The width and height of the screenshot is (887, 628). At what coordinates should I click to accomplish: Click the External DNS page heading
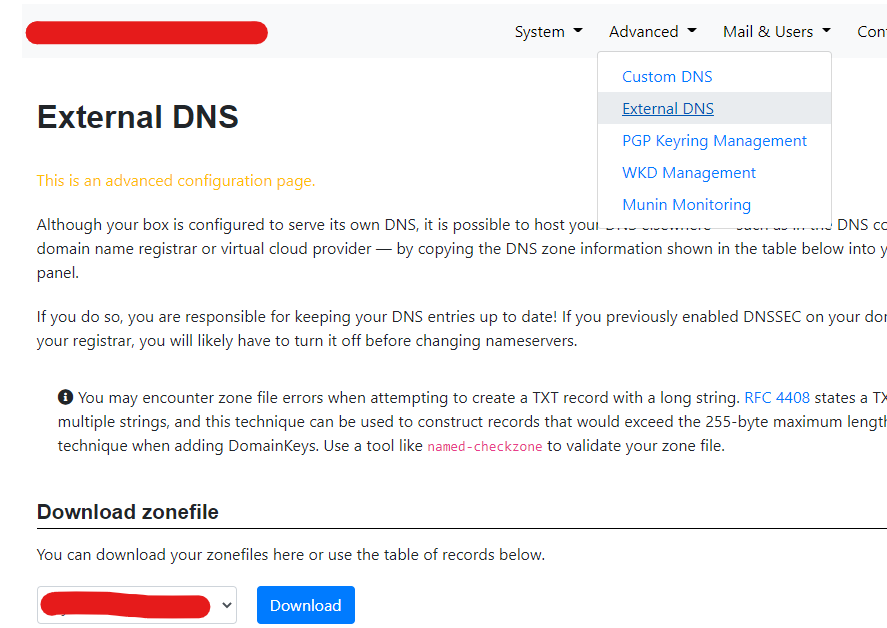coord(137,117)
